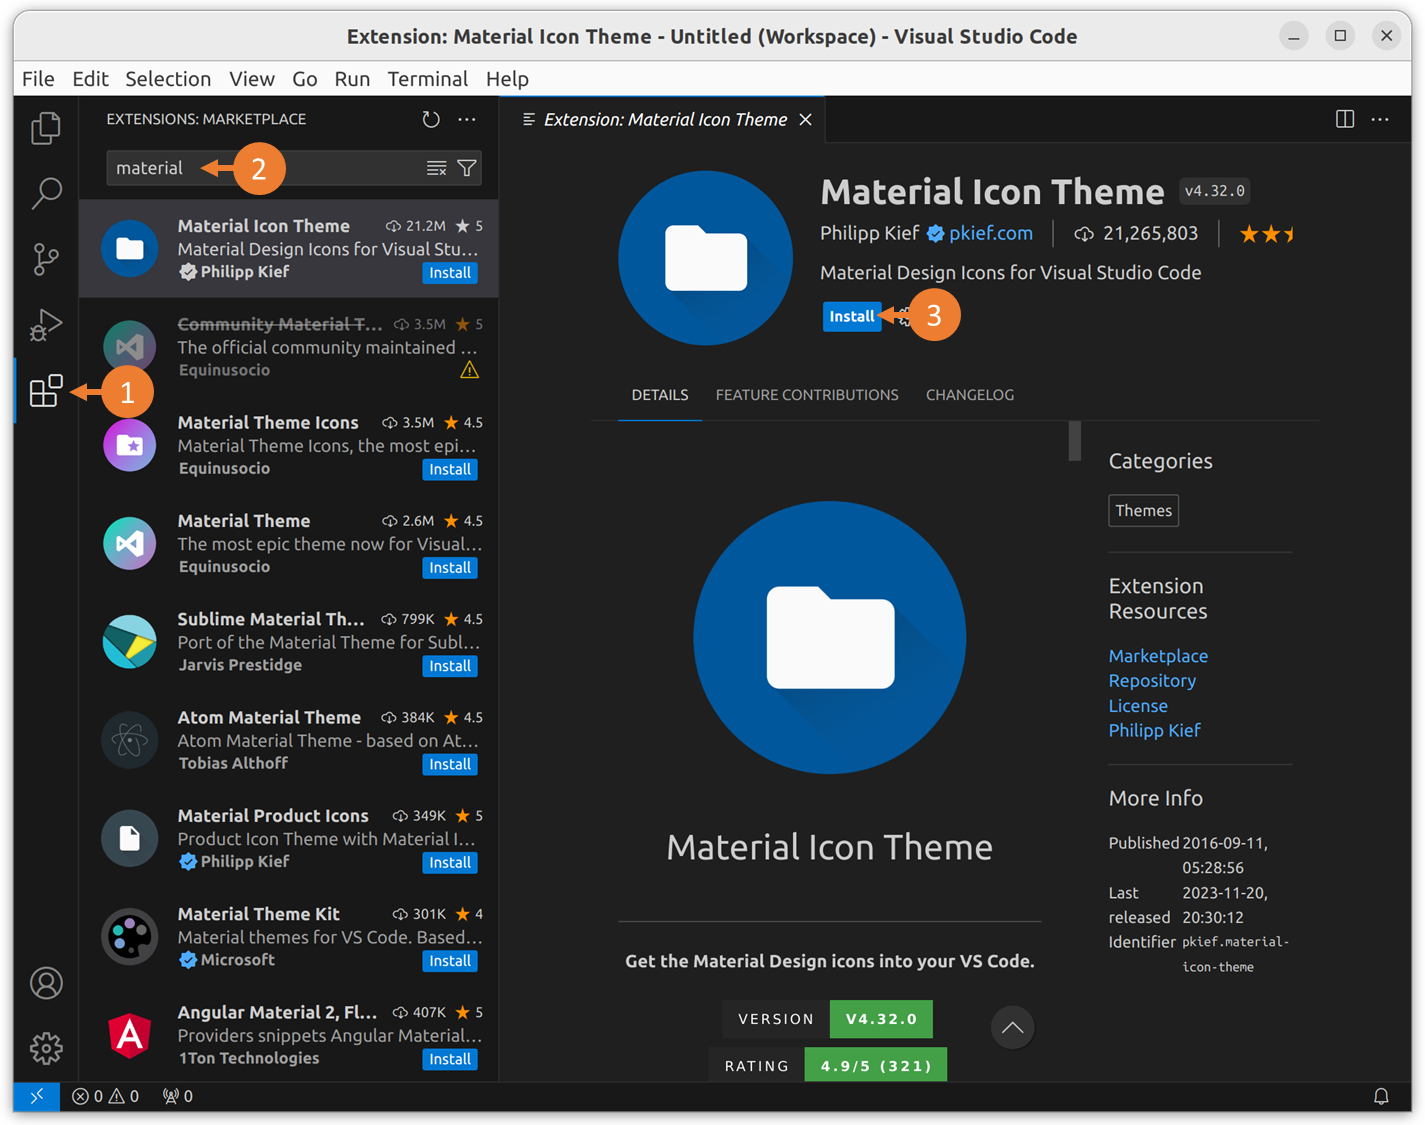
Task: Clear extensions search results icon
Action: pyautogui.click(x=437, y=168)
